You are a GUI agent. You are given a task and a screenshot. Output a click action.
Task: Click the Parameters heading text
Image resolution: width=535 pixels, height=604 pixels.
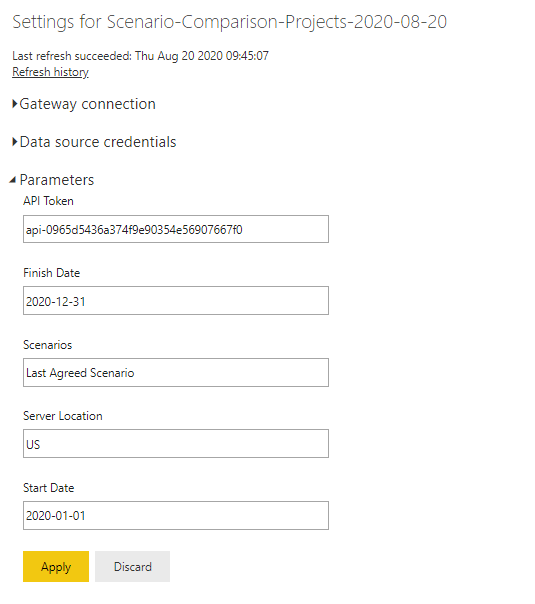tap(57, 180)
